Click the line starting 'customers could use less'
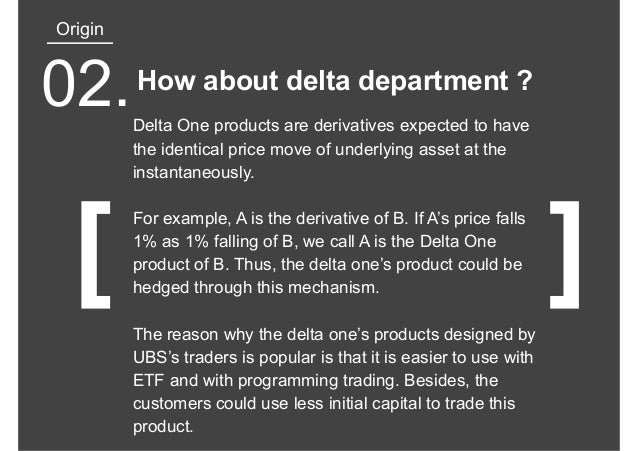 pyautogui.click(x=324, y=403)
